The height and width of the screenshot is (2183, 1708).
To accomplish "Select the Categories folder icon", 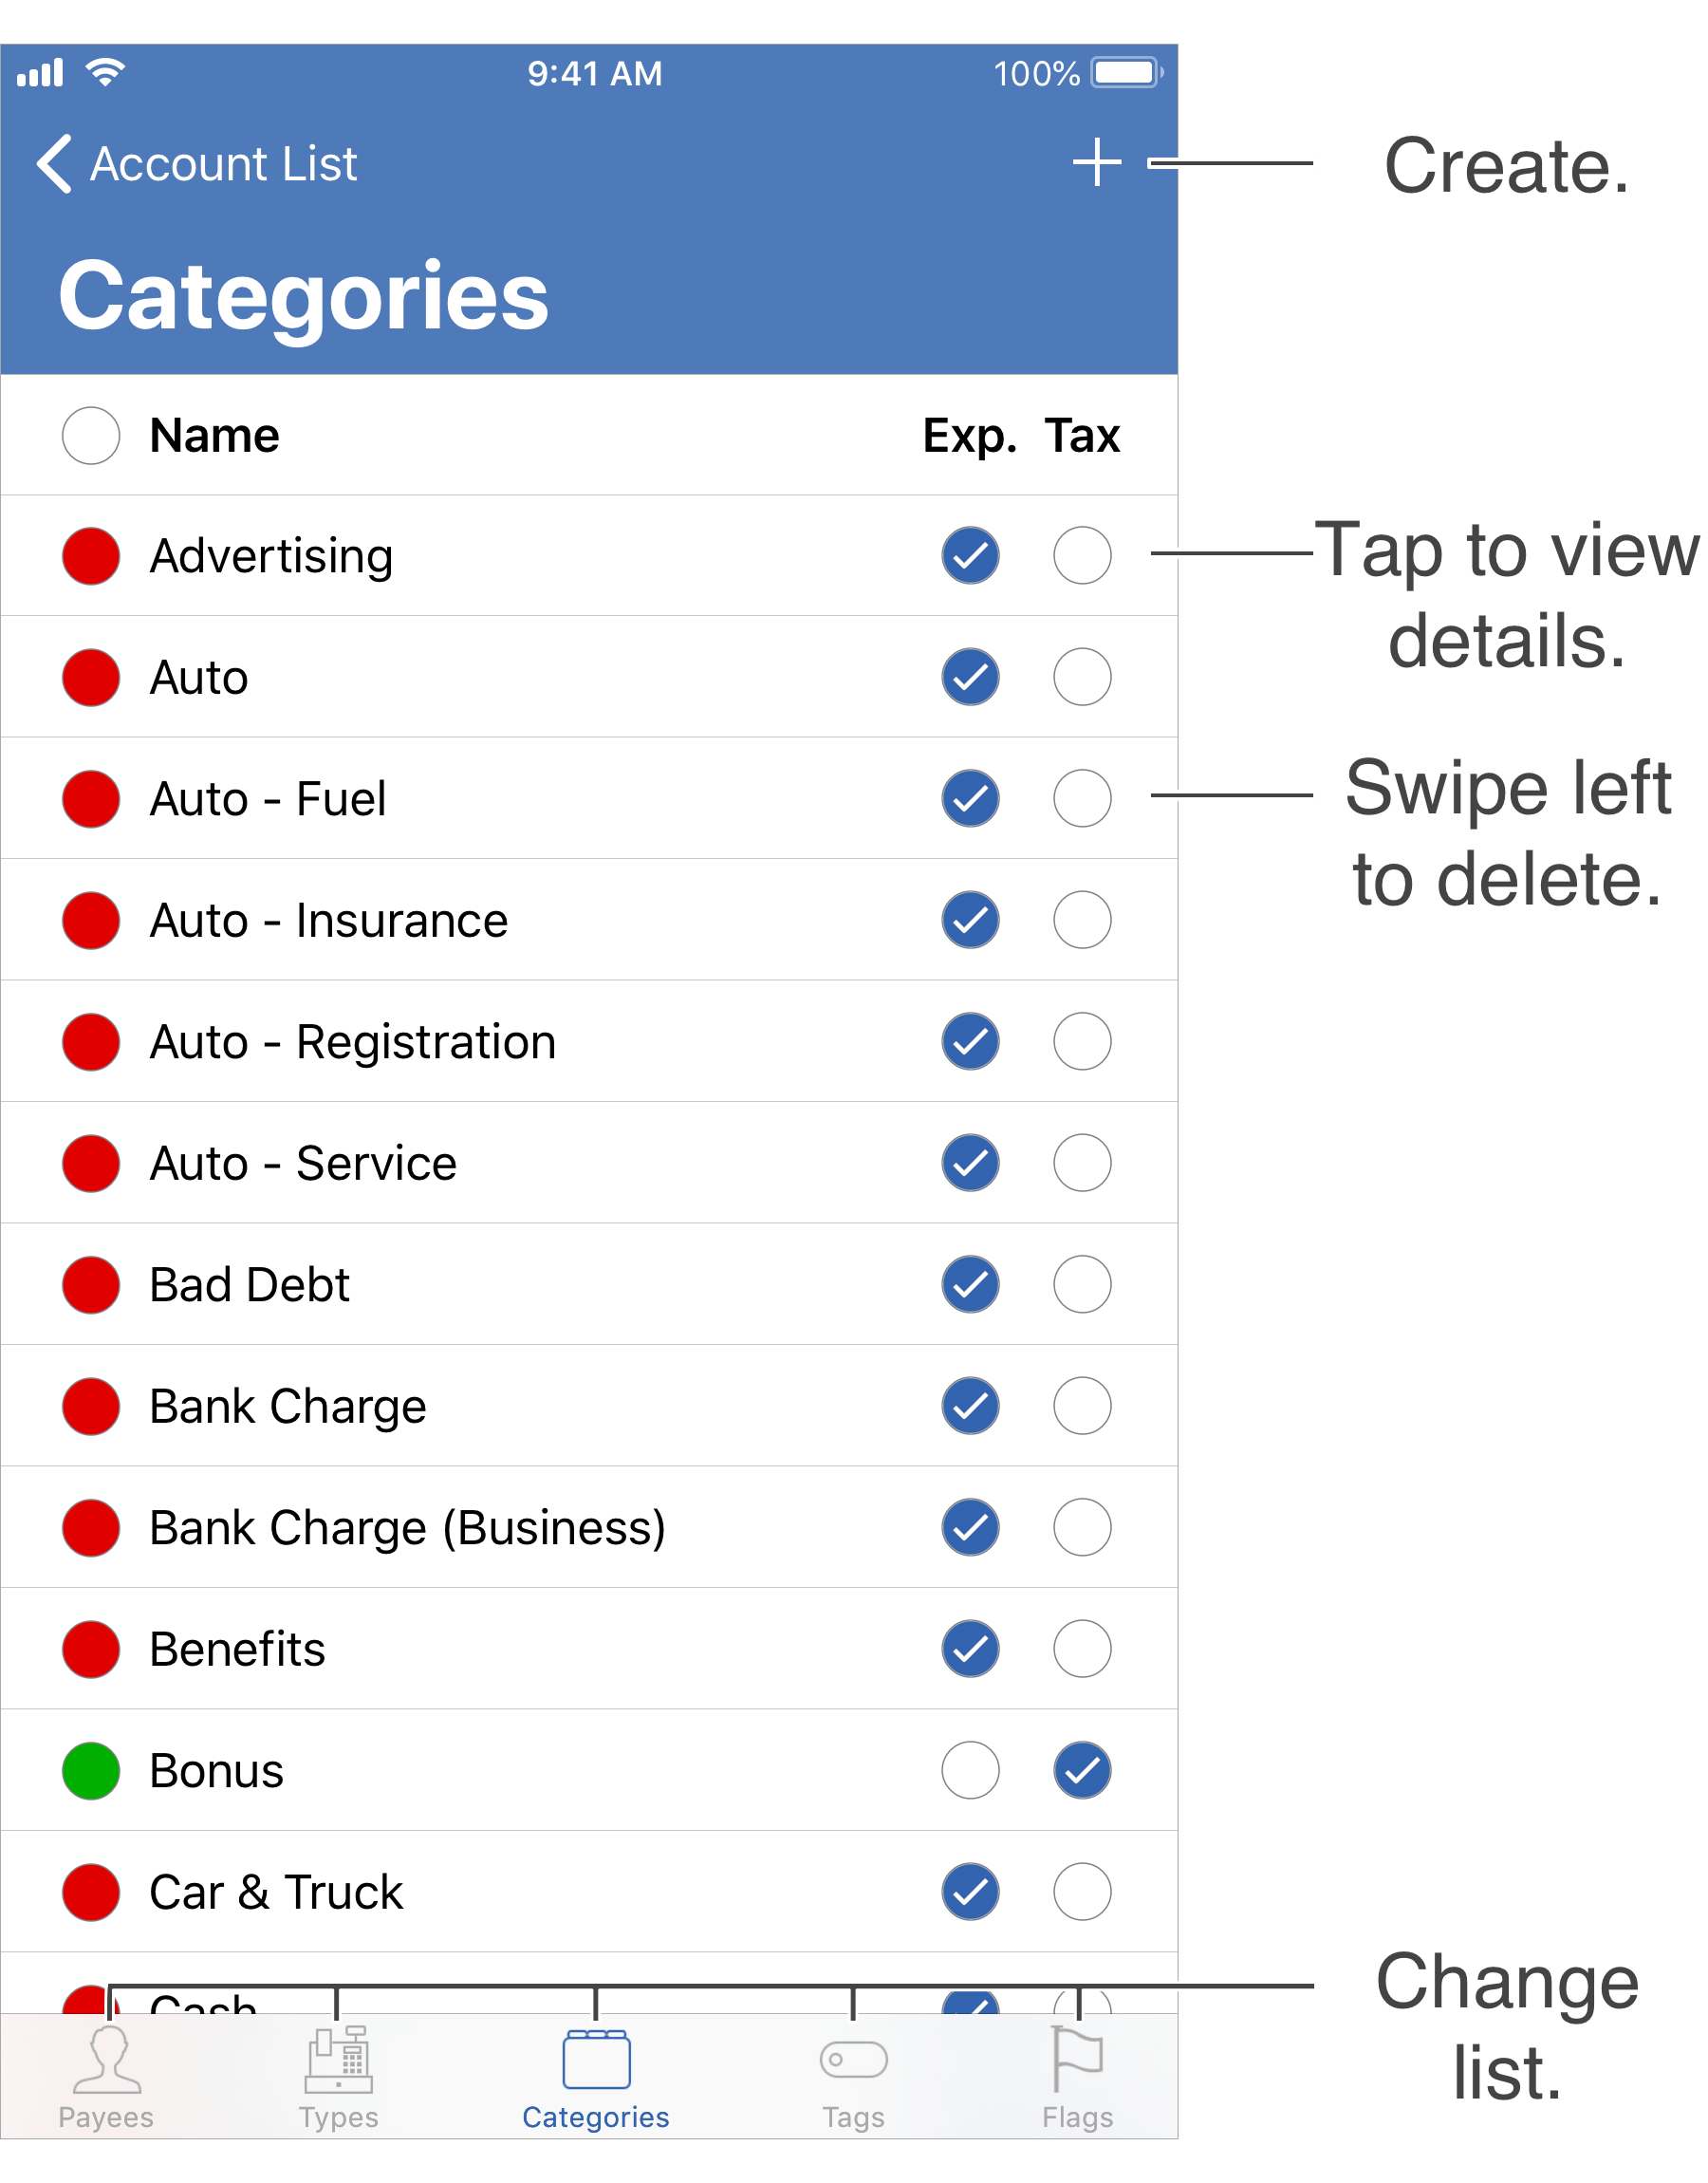I will coord(596,2059).
